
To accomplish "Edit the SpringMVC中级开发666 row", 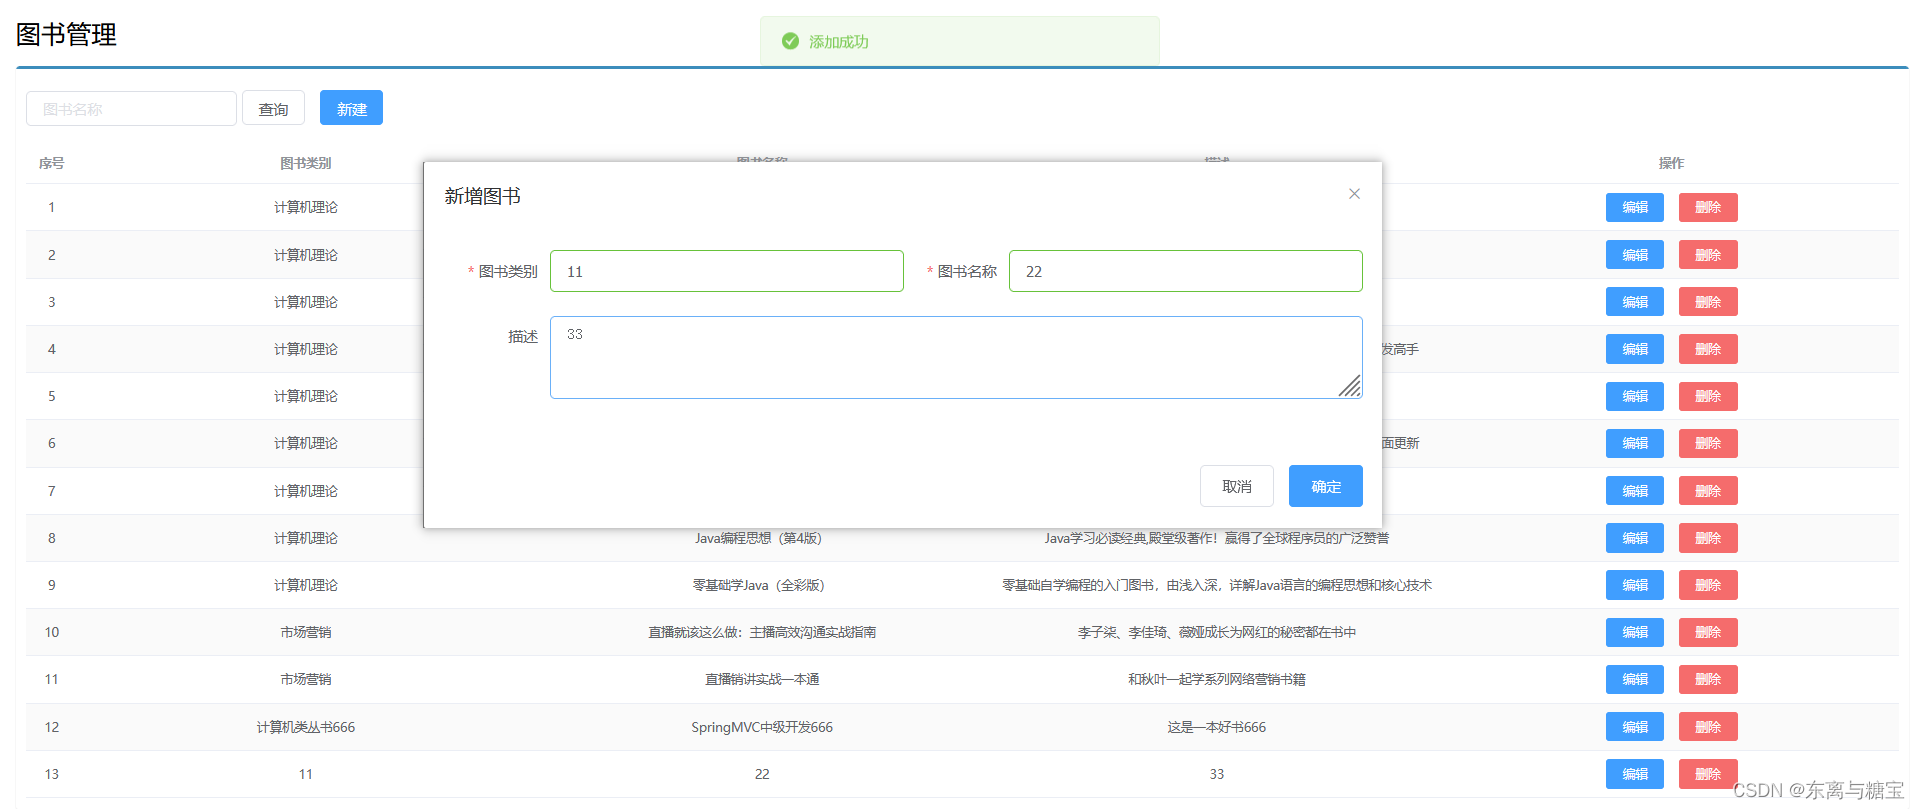I will point(1635,727).
